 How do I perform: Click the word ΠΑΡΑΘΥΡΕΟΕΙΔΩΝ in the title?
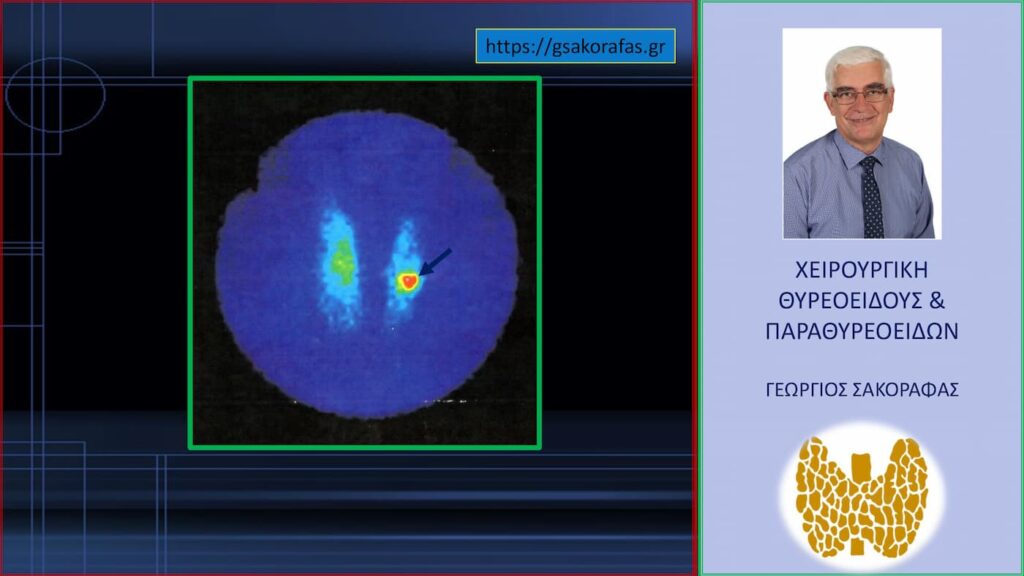pyautogui.click(x=861, y=331)
